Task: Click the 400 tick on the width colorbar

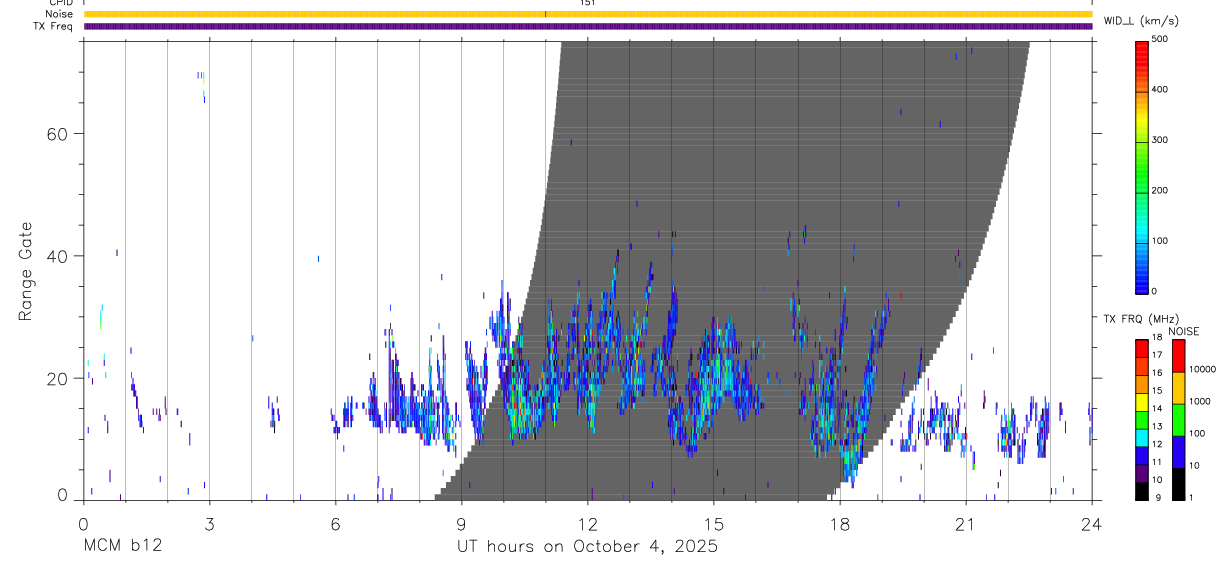Action: (1162, 89)
